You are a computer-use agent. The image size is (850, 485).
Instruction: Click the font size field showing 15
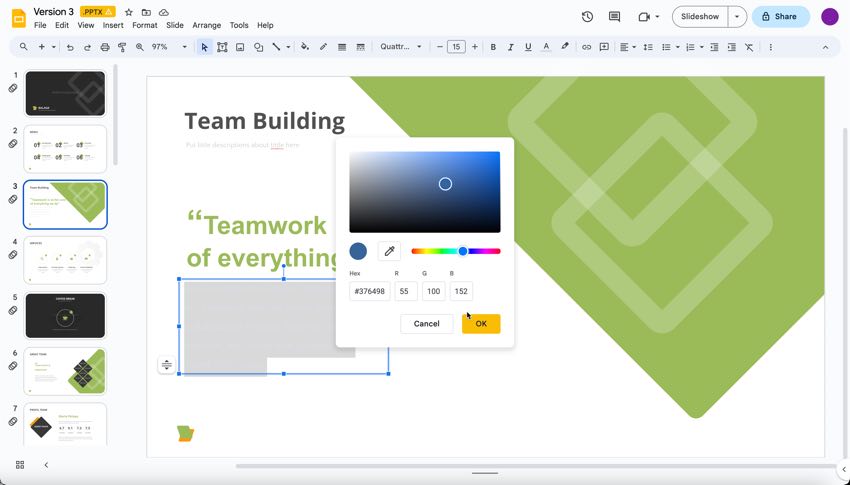coord(456,47)
